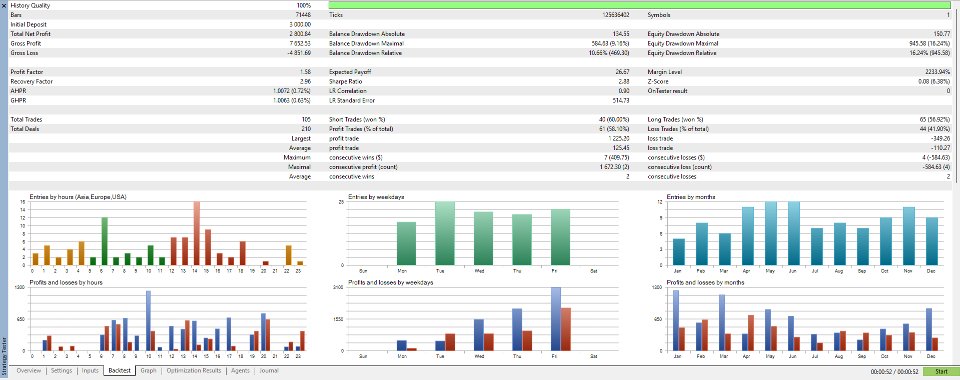Click the Ticks label
The width and height of the screenshot is (960, 380).
pyautogui.click(x=336, y=15)
